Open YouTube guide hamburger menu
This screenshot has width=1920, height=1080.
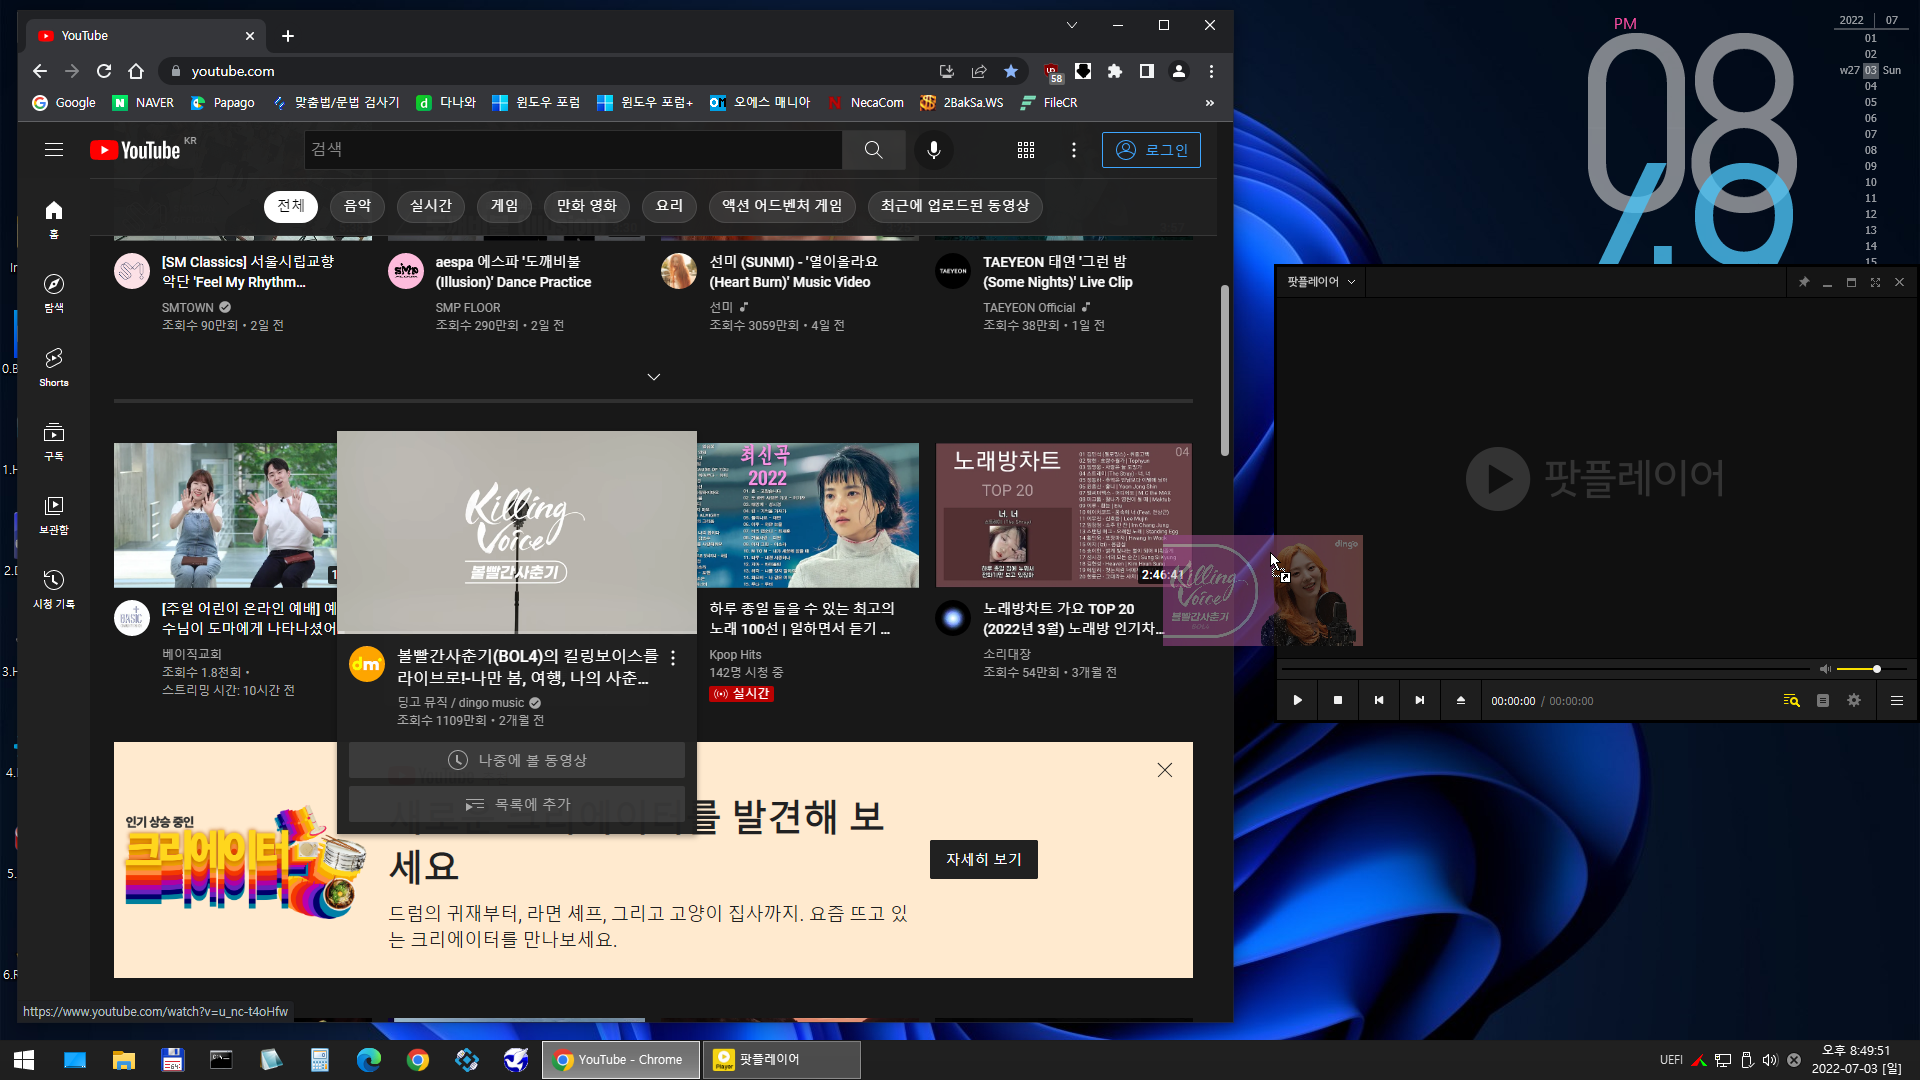click(x=54, y=150)
